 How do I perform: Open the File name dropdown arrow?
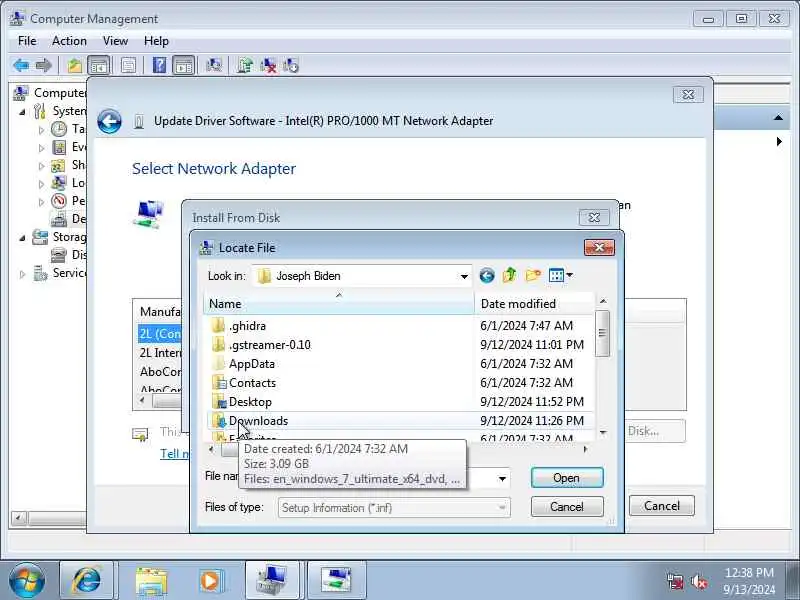pyautogui.click(x=502, y=479)
